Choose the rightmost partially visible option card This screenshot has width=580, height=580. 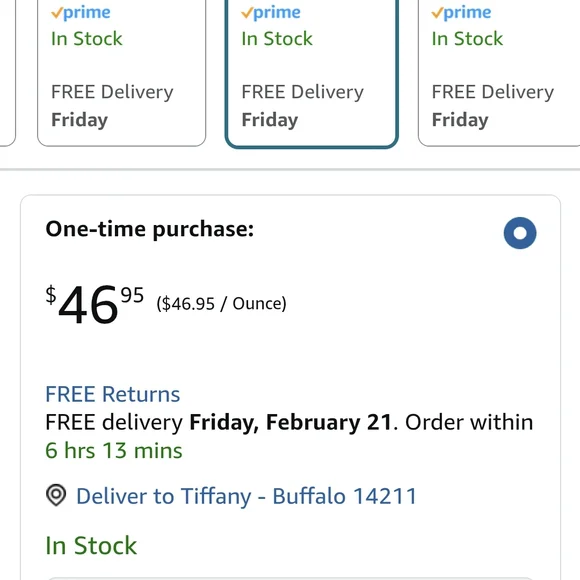(499, 73)
